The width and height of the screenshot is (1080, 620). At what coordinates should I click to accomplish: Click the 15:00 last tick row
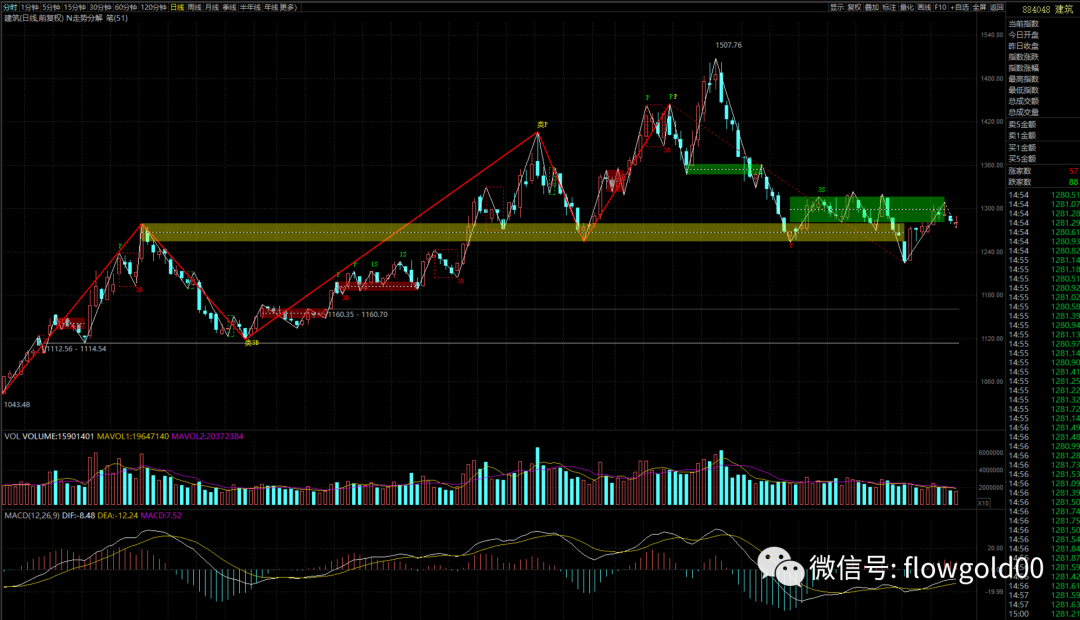(1043, 614)
